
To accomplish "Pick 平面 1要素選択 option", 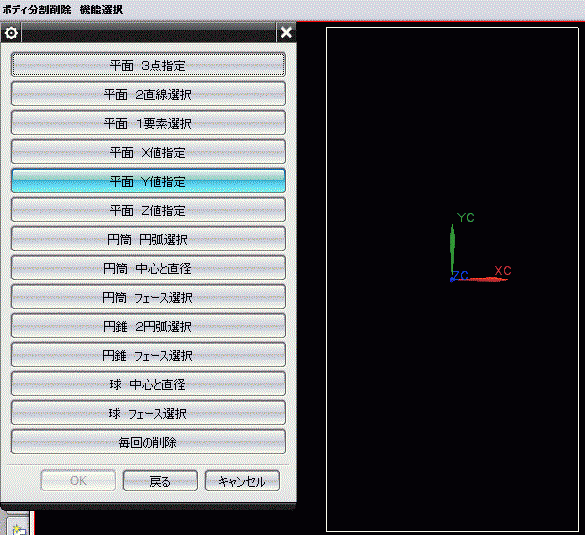I will click(x=148, y=123).
